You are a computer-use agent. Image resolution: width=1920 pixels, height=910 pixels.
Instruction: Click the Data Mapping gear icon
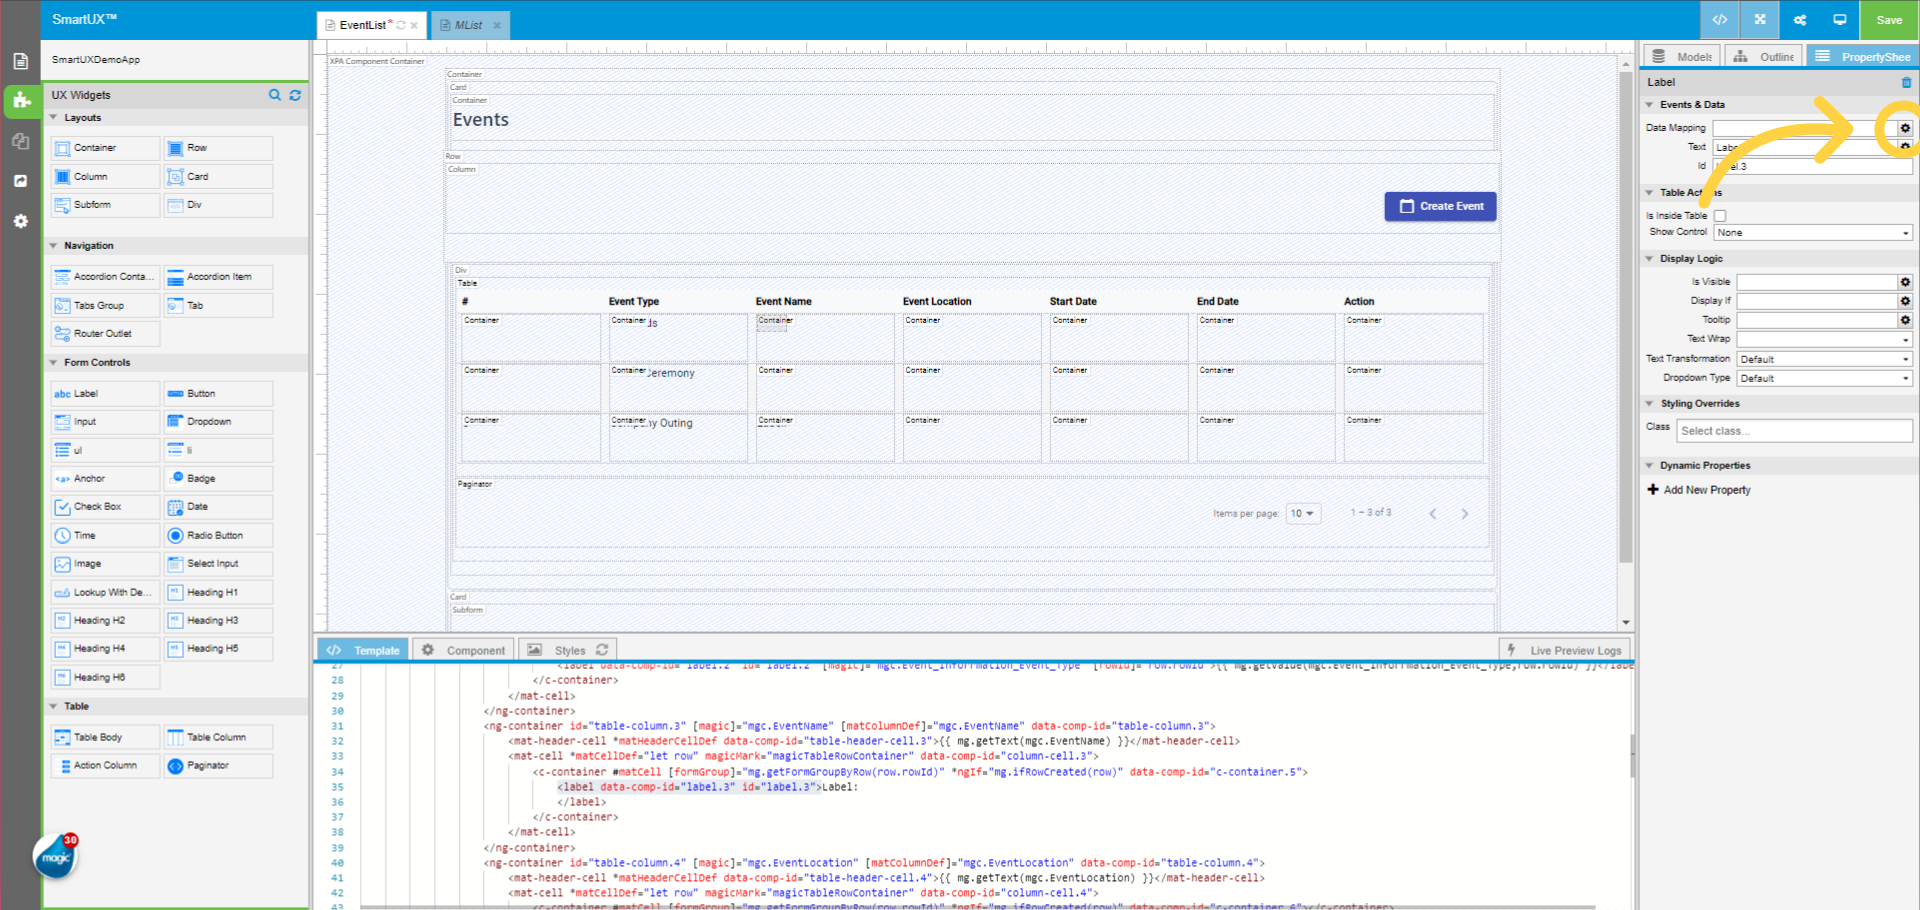point(1905,128)
